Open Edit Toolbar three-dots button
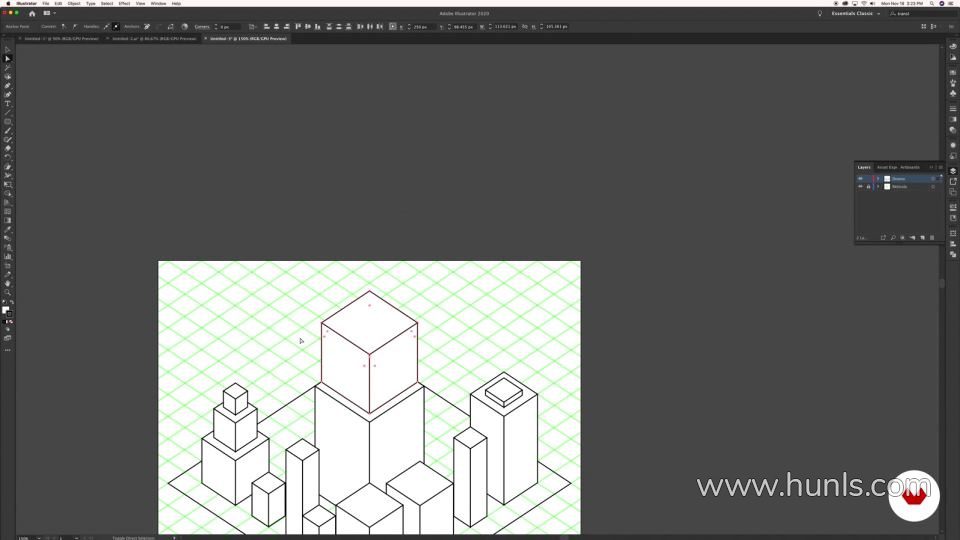 [7, 350]
